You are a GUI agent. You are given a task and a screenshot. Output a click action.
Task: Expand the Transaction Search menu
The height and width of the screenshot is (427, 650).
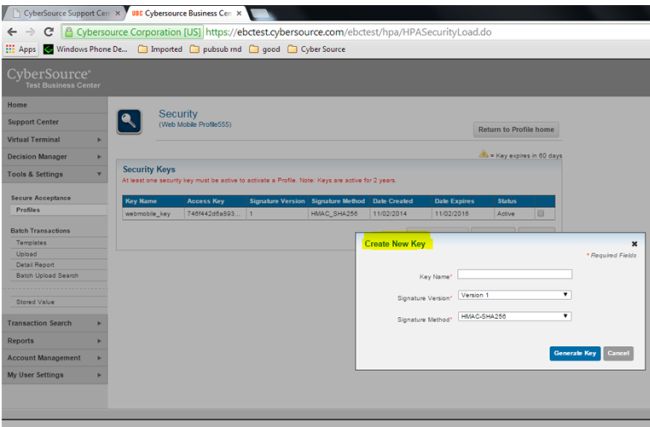54,323
